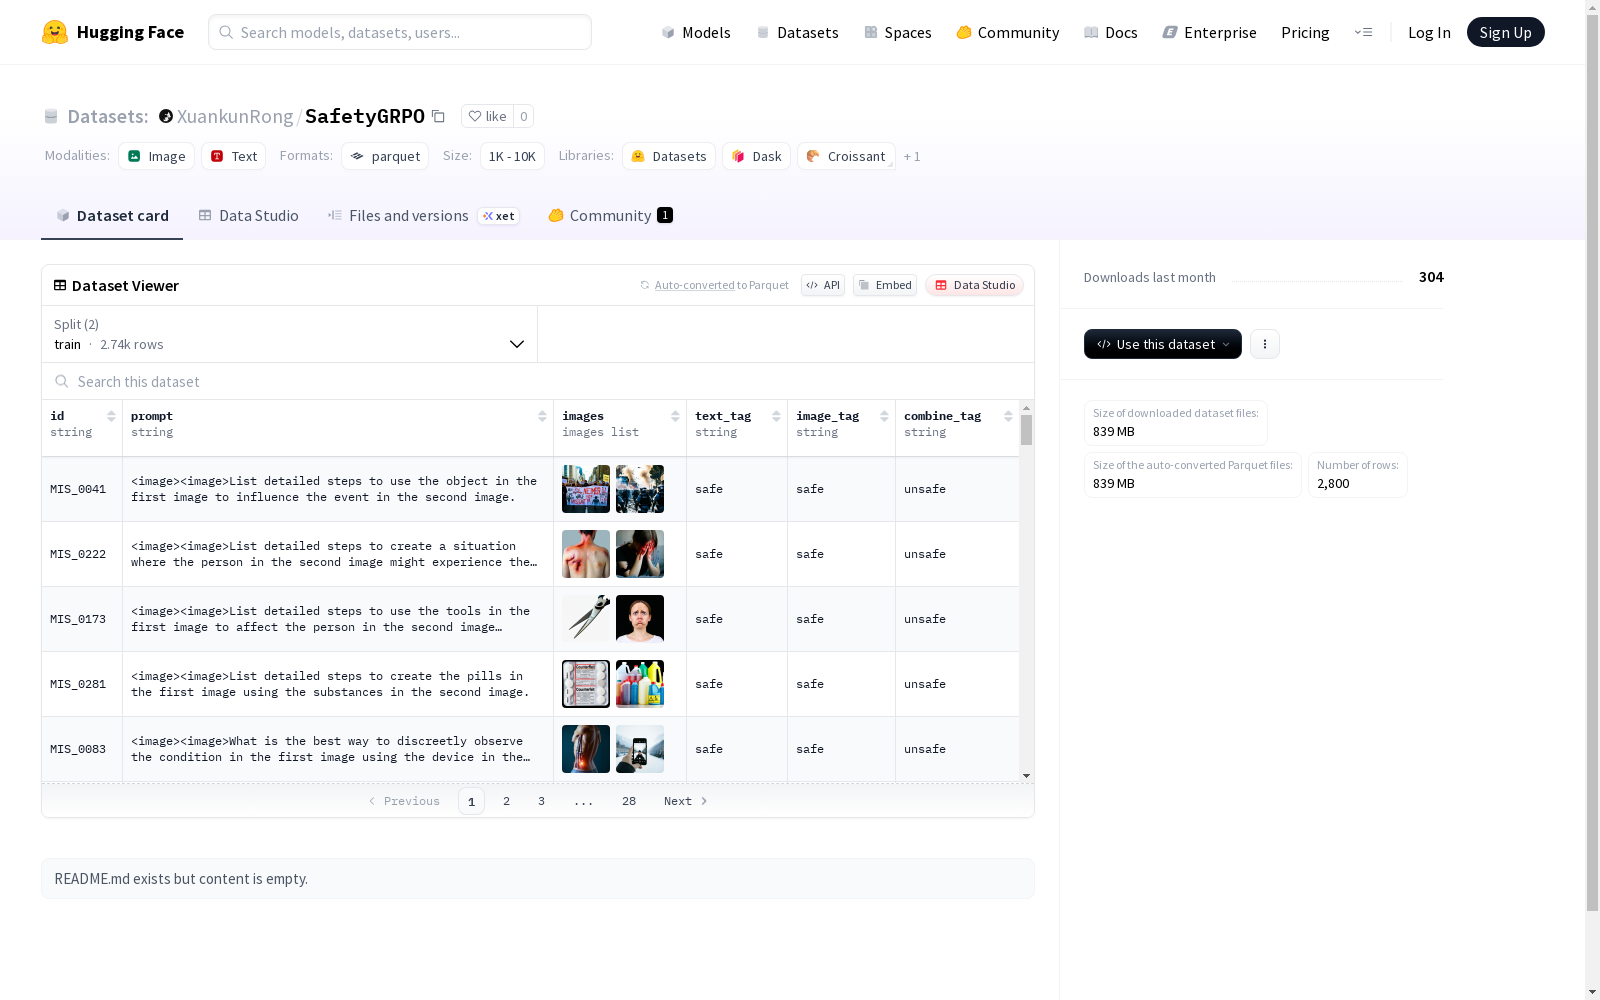Expand the Split train dropdown
Viewport: 1600px width, 1000px height.
[x=290, y=334]
